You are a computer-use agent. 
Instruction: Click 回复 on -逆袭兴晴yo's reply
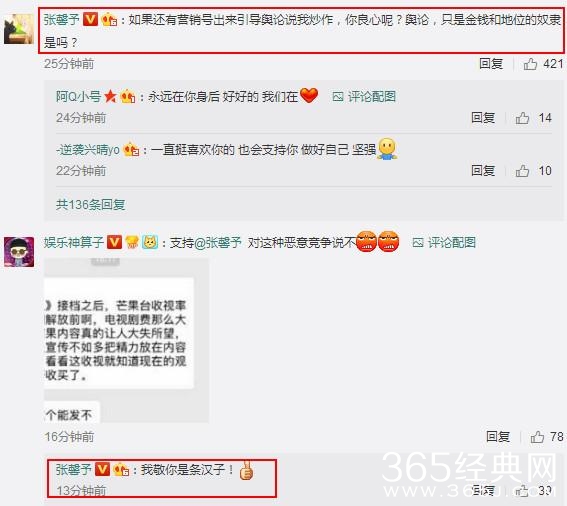pyautogui.click(x=483, y=170)
